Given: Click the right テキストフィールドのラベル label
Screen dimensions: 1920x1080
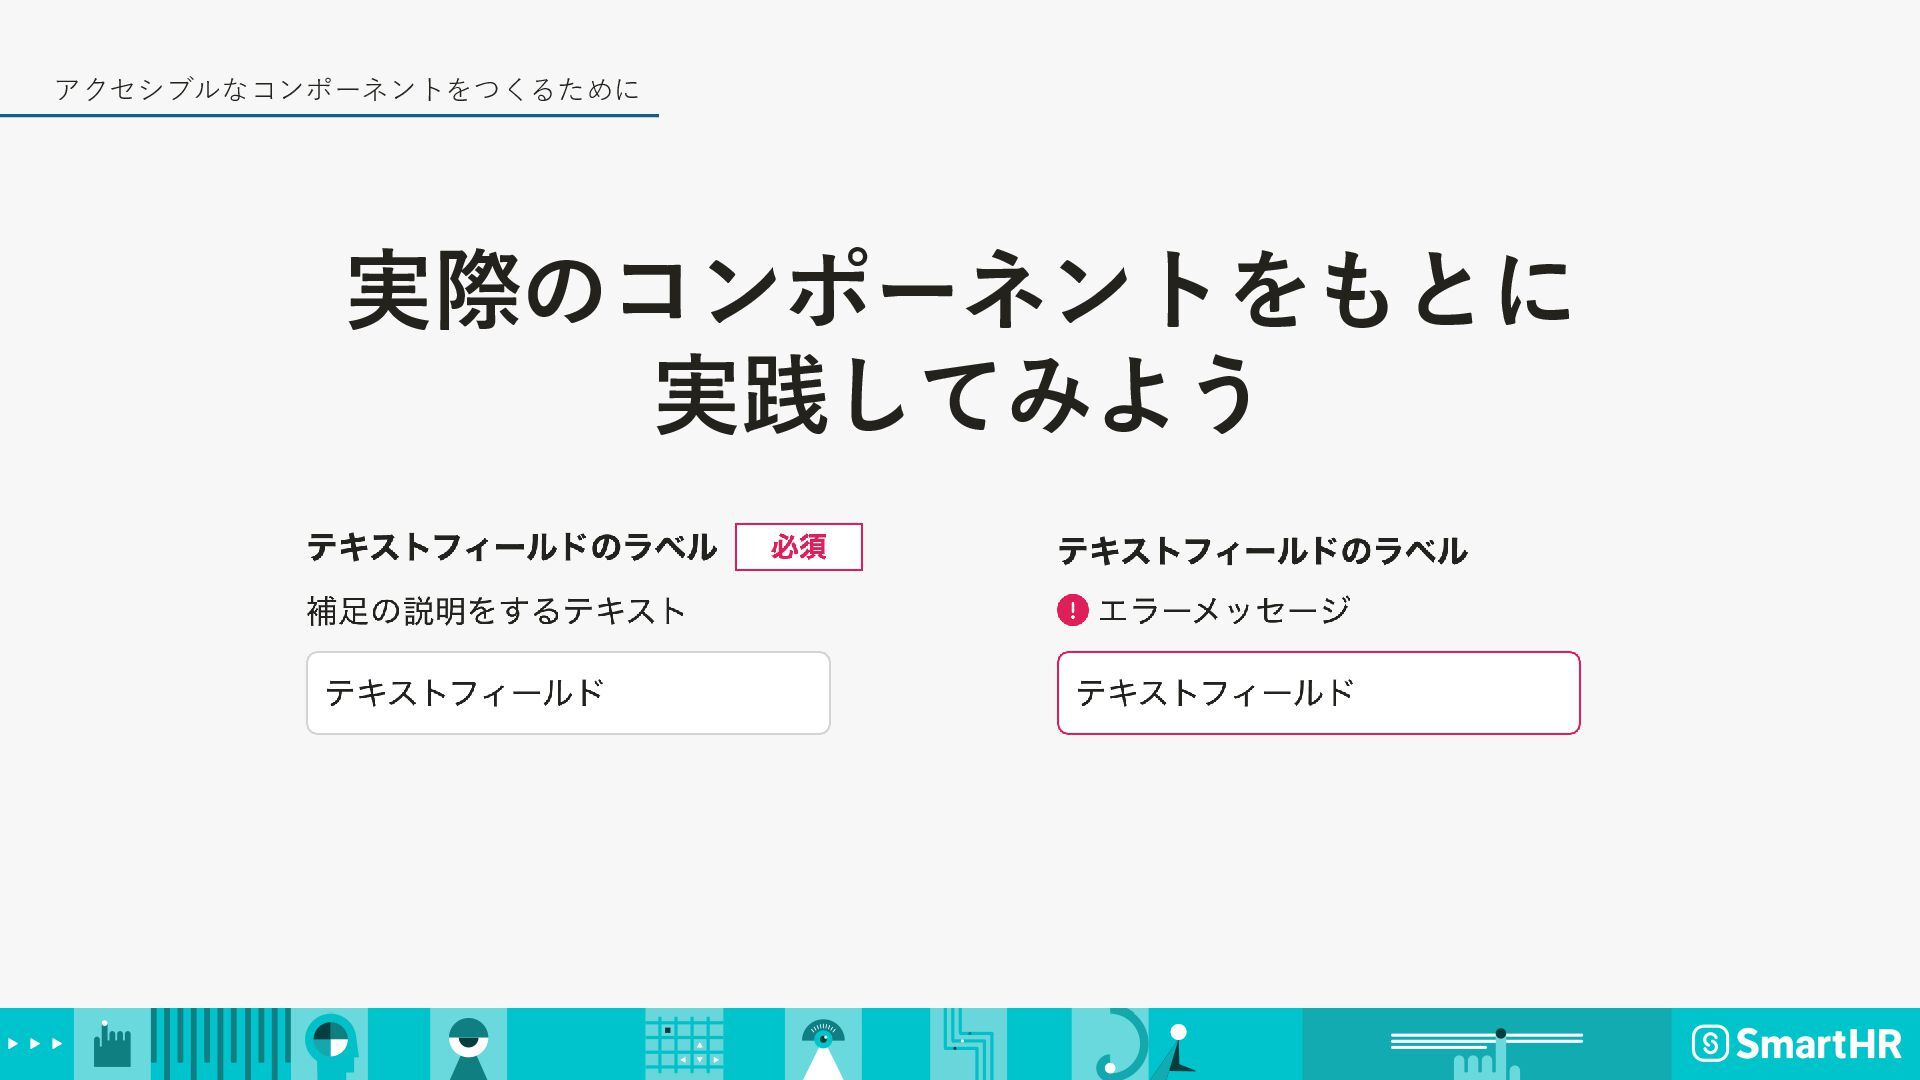Looking at the screenshot, I should pyautogui.click(x=1262, y=551).
